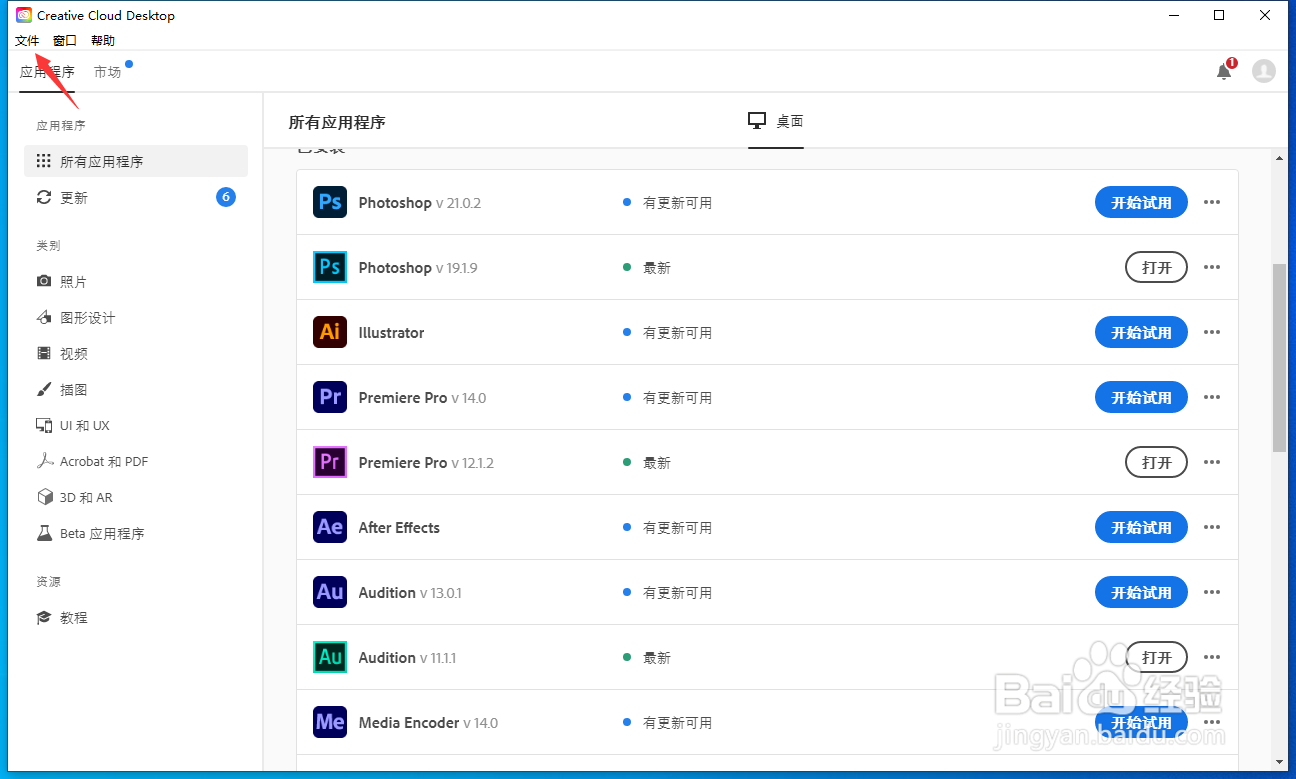Switch to the 应用程序 tab

coord(47,72)
